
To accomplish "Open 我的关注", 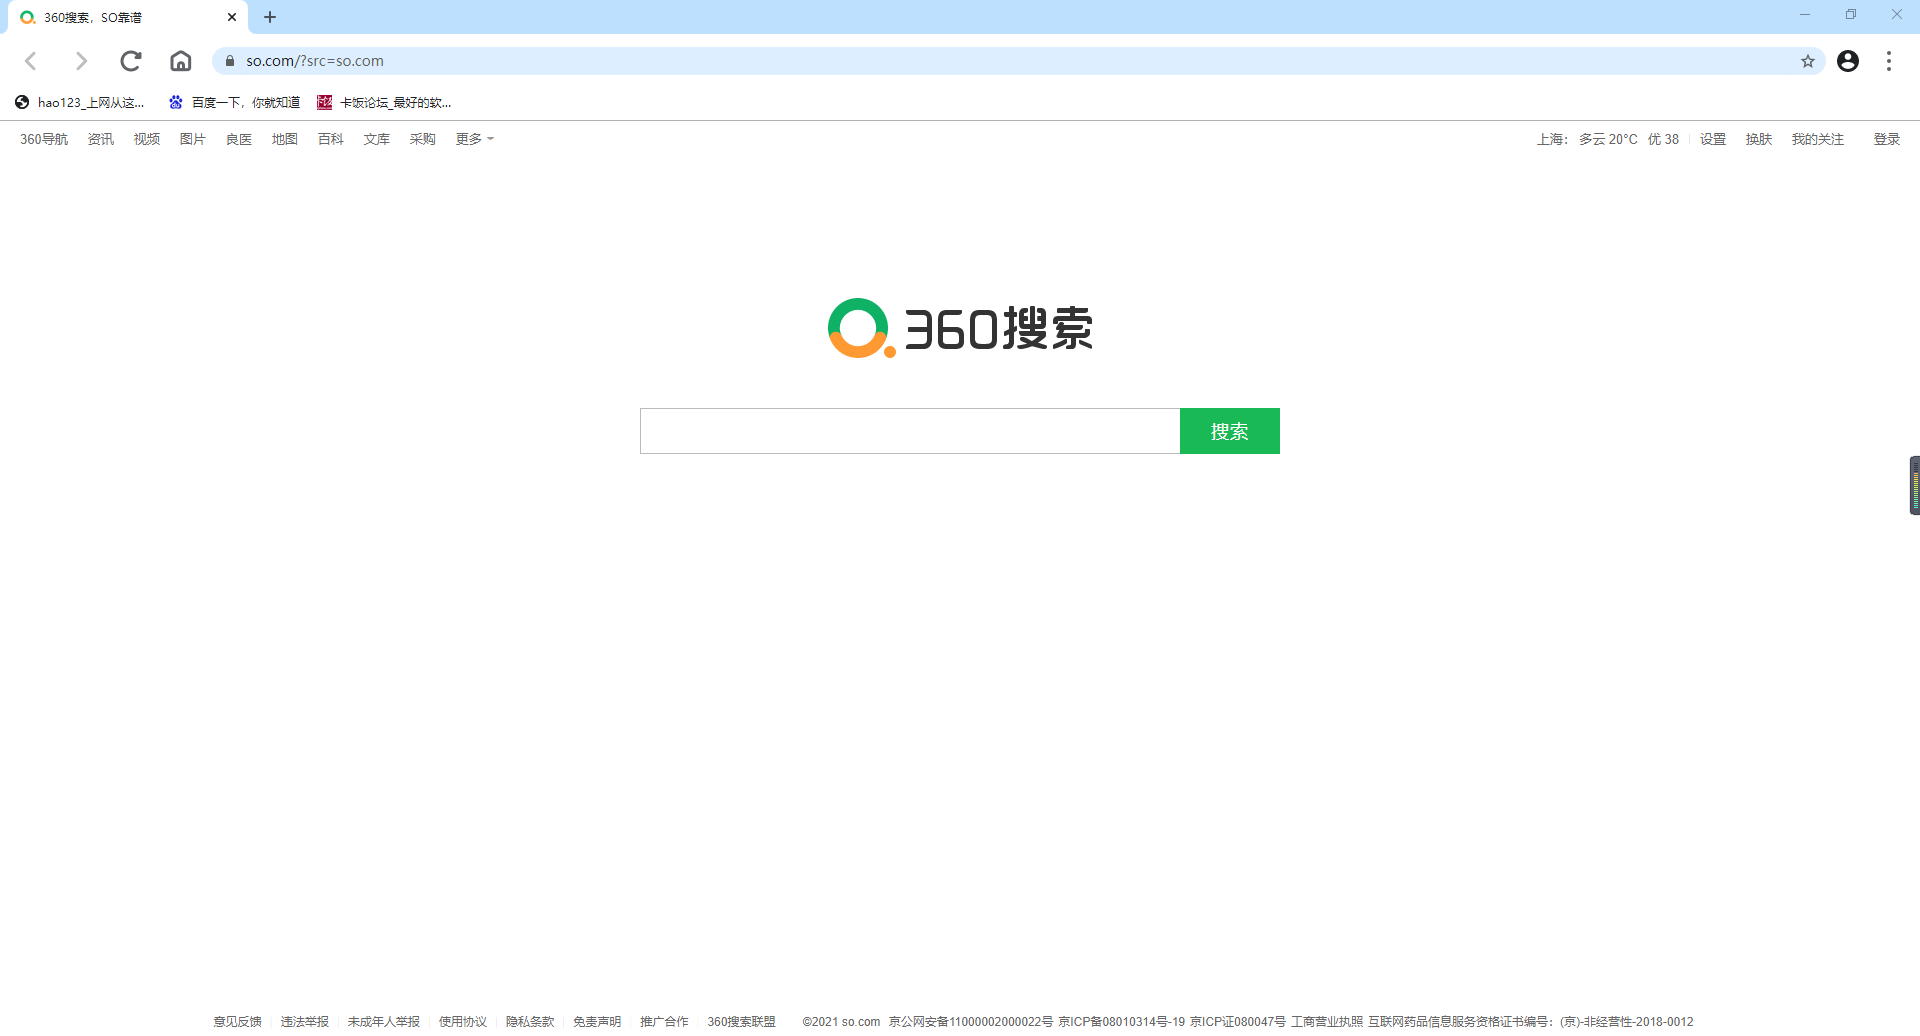I will (x=1818, y=139).
